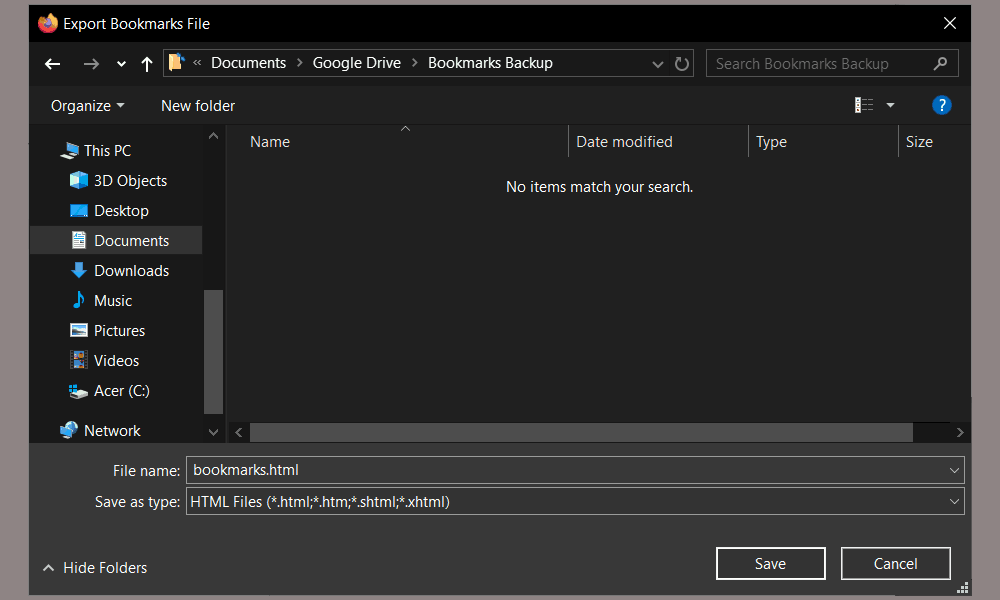Sort files by the Name column

pos(270,141)
